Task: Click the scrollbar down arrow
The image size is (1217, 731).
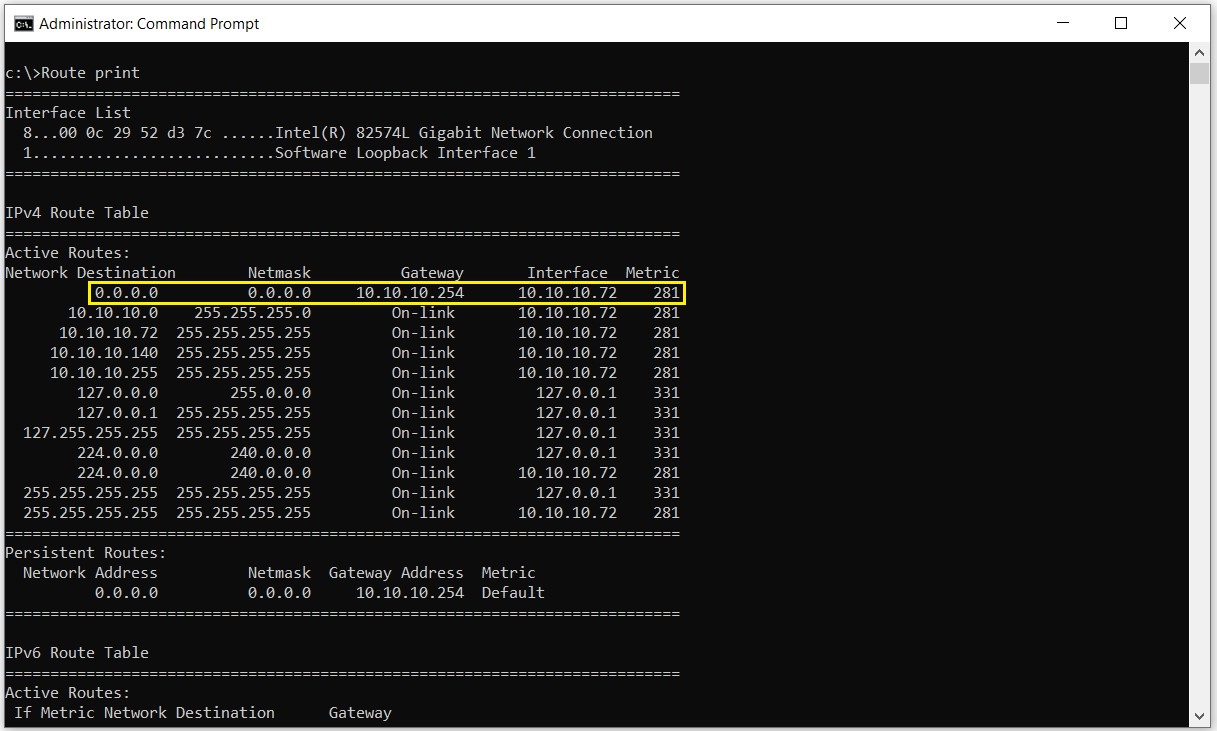Action: pos(1199,714)
